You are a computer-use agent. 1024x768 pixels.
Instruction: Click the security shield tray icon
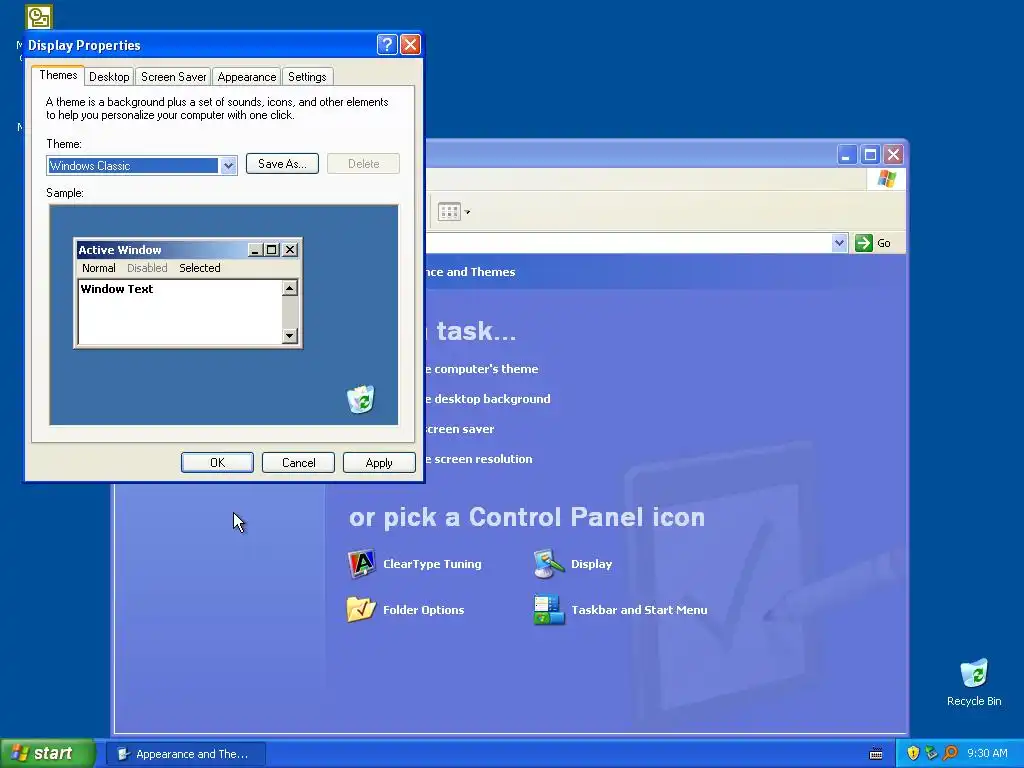[913, 753]
